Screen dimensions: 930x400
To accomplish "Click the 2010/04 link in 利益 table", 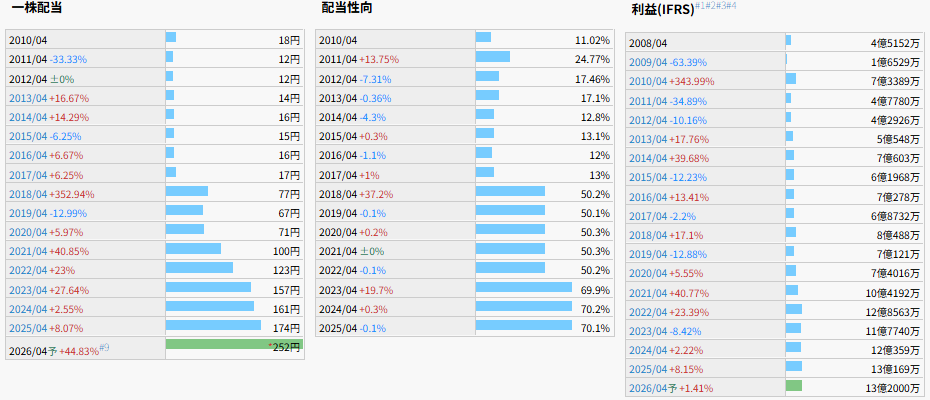I will [x=648, y=81].
